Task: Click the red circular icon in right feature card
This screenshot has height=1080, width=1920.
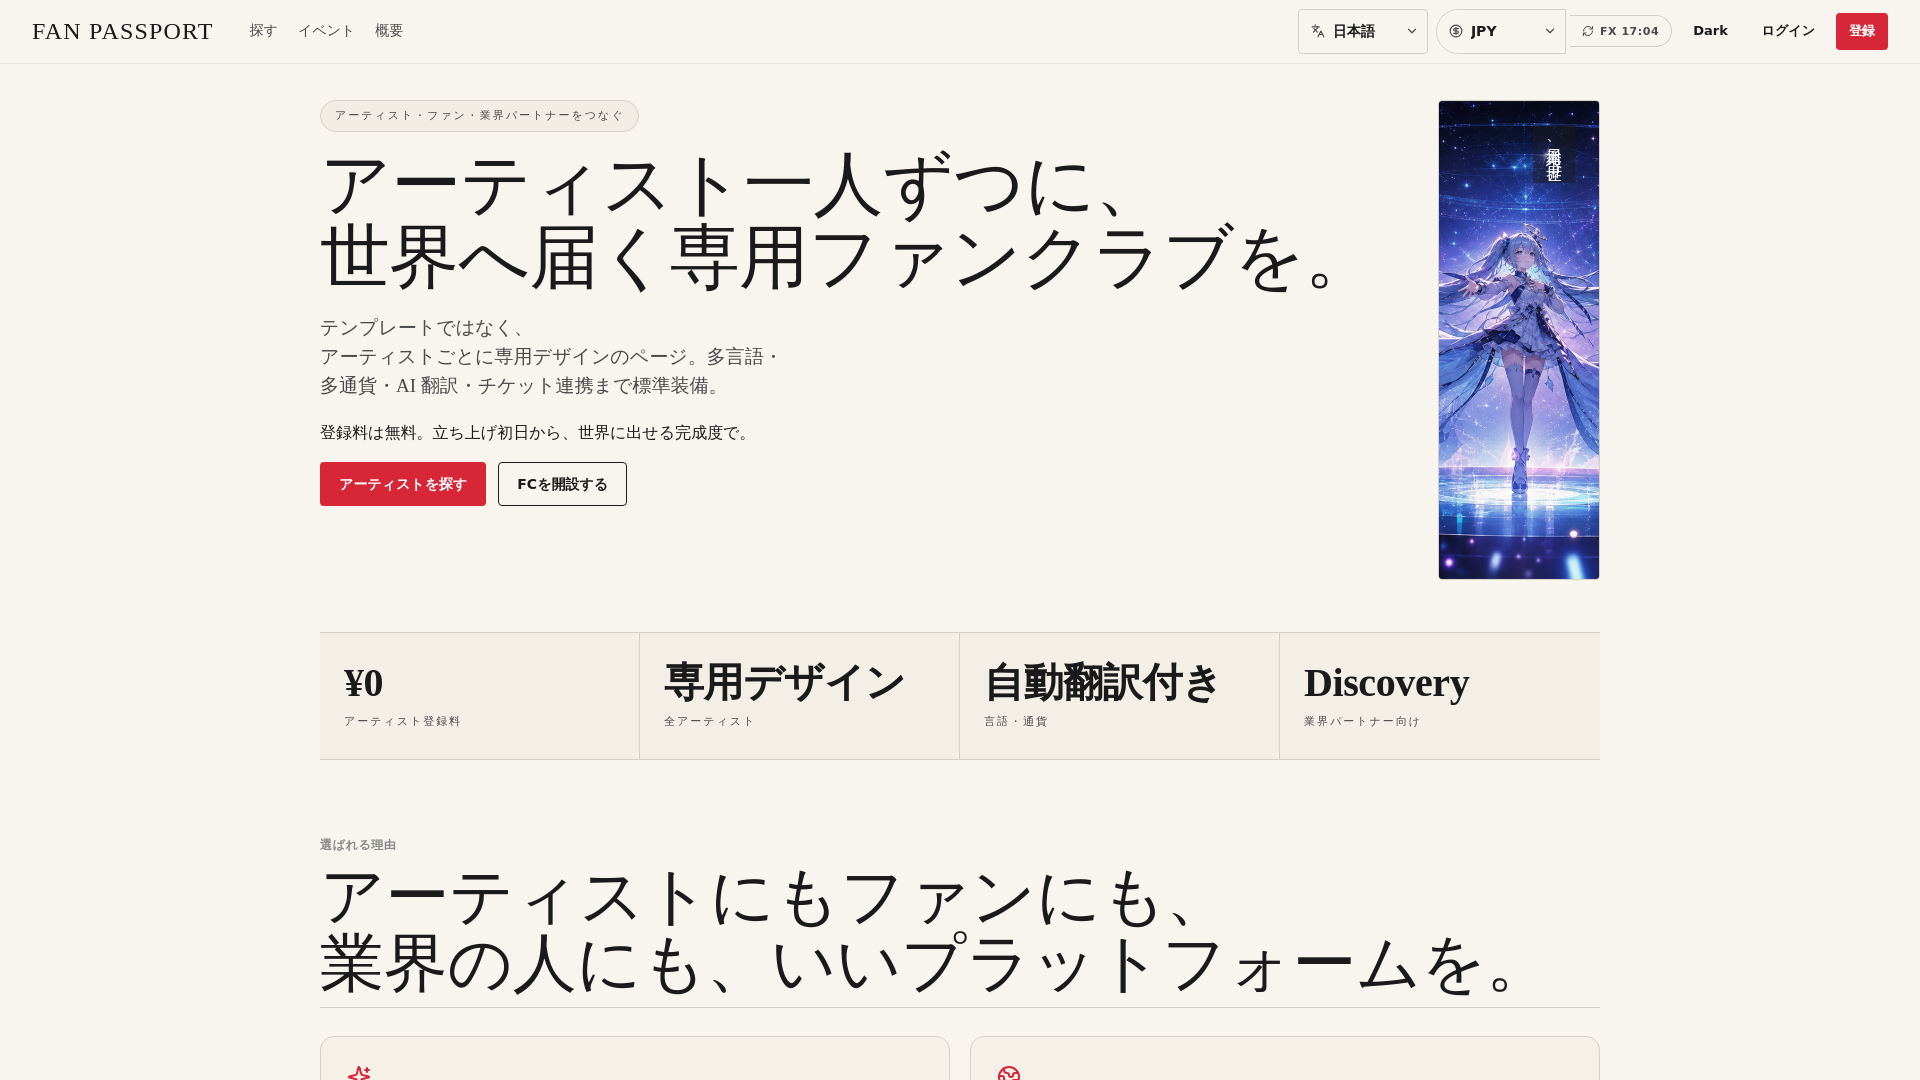Action: pyautogui.click(x=1009, y=1073)
